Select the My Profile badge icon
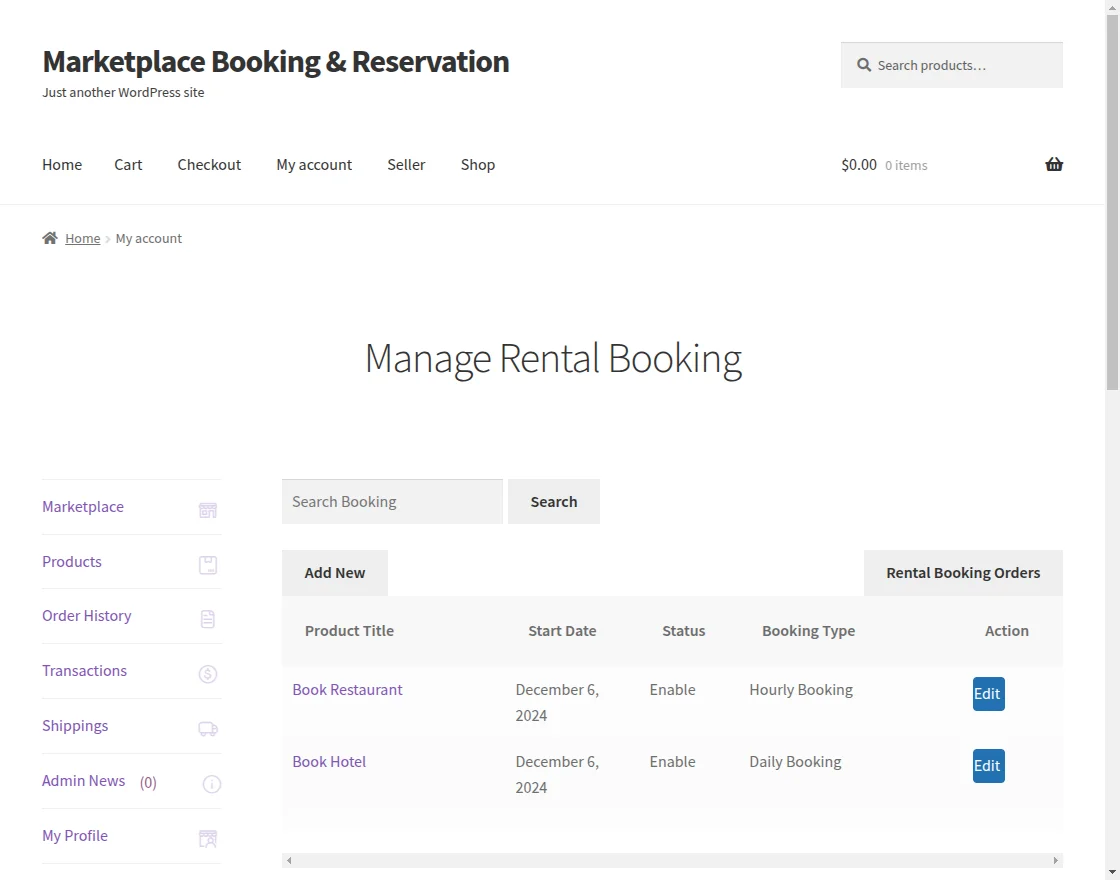 tap(207, 839)
